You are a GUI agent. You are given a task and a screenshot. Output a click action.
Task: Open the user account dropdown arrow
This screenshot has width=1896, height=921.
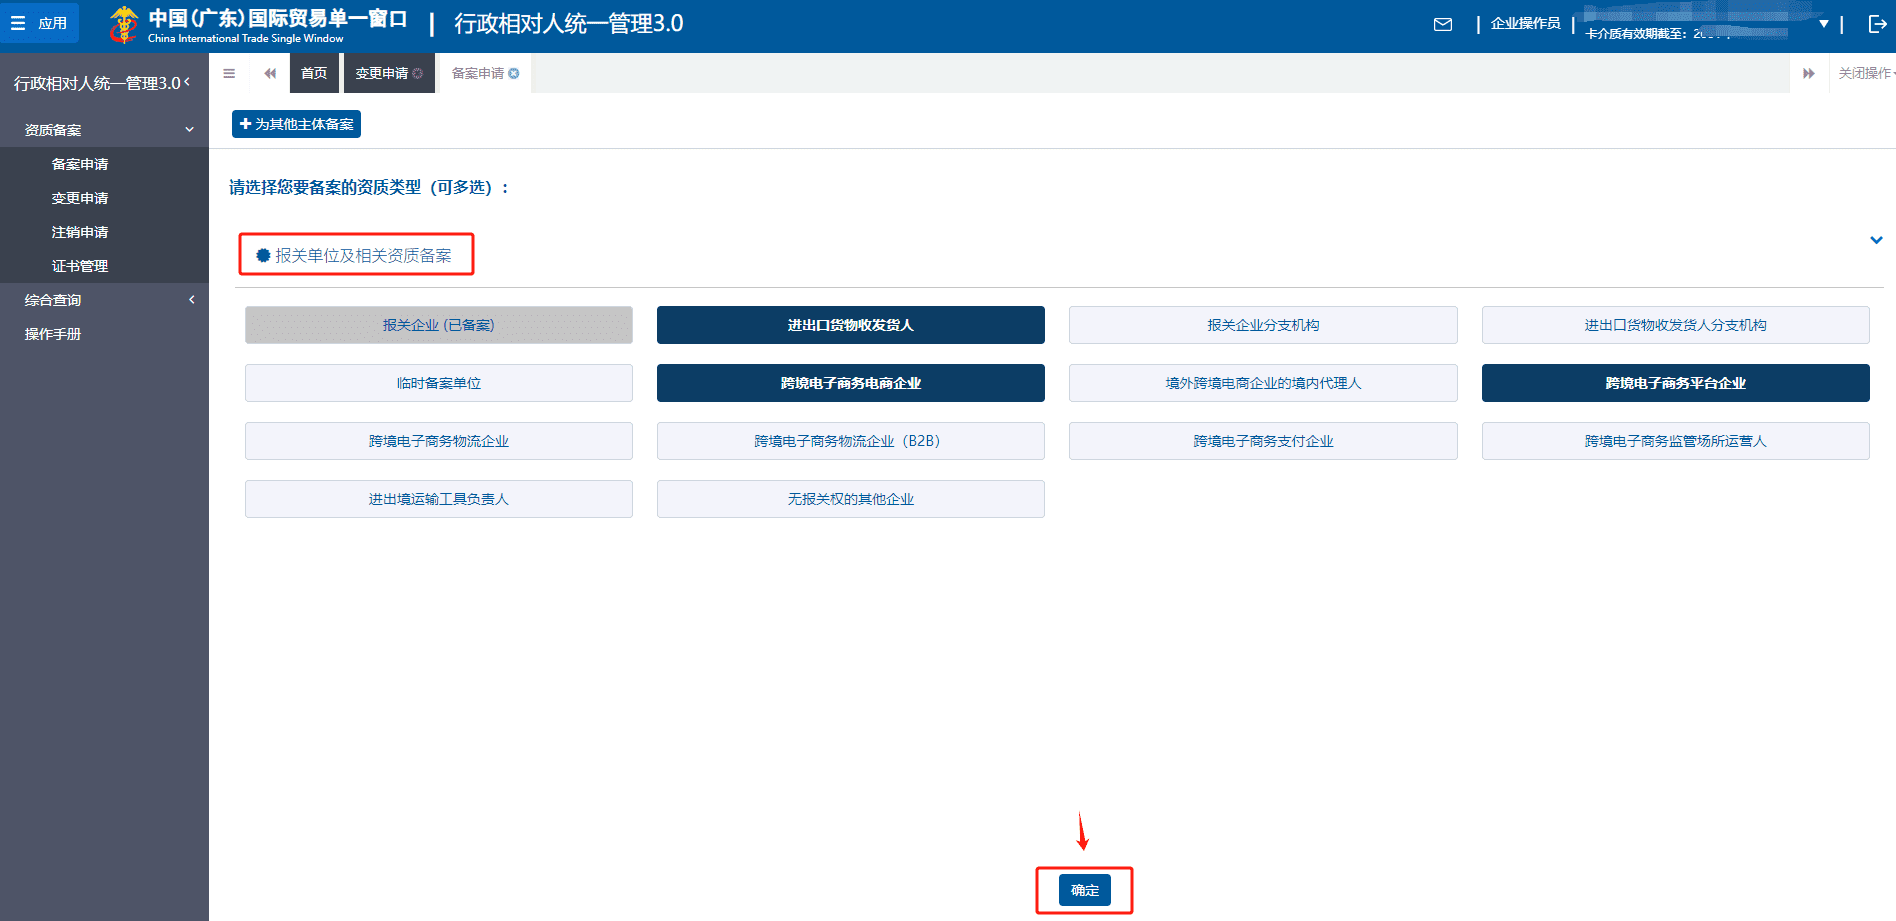[x=1823, y=24]
